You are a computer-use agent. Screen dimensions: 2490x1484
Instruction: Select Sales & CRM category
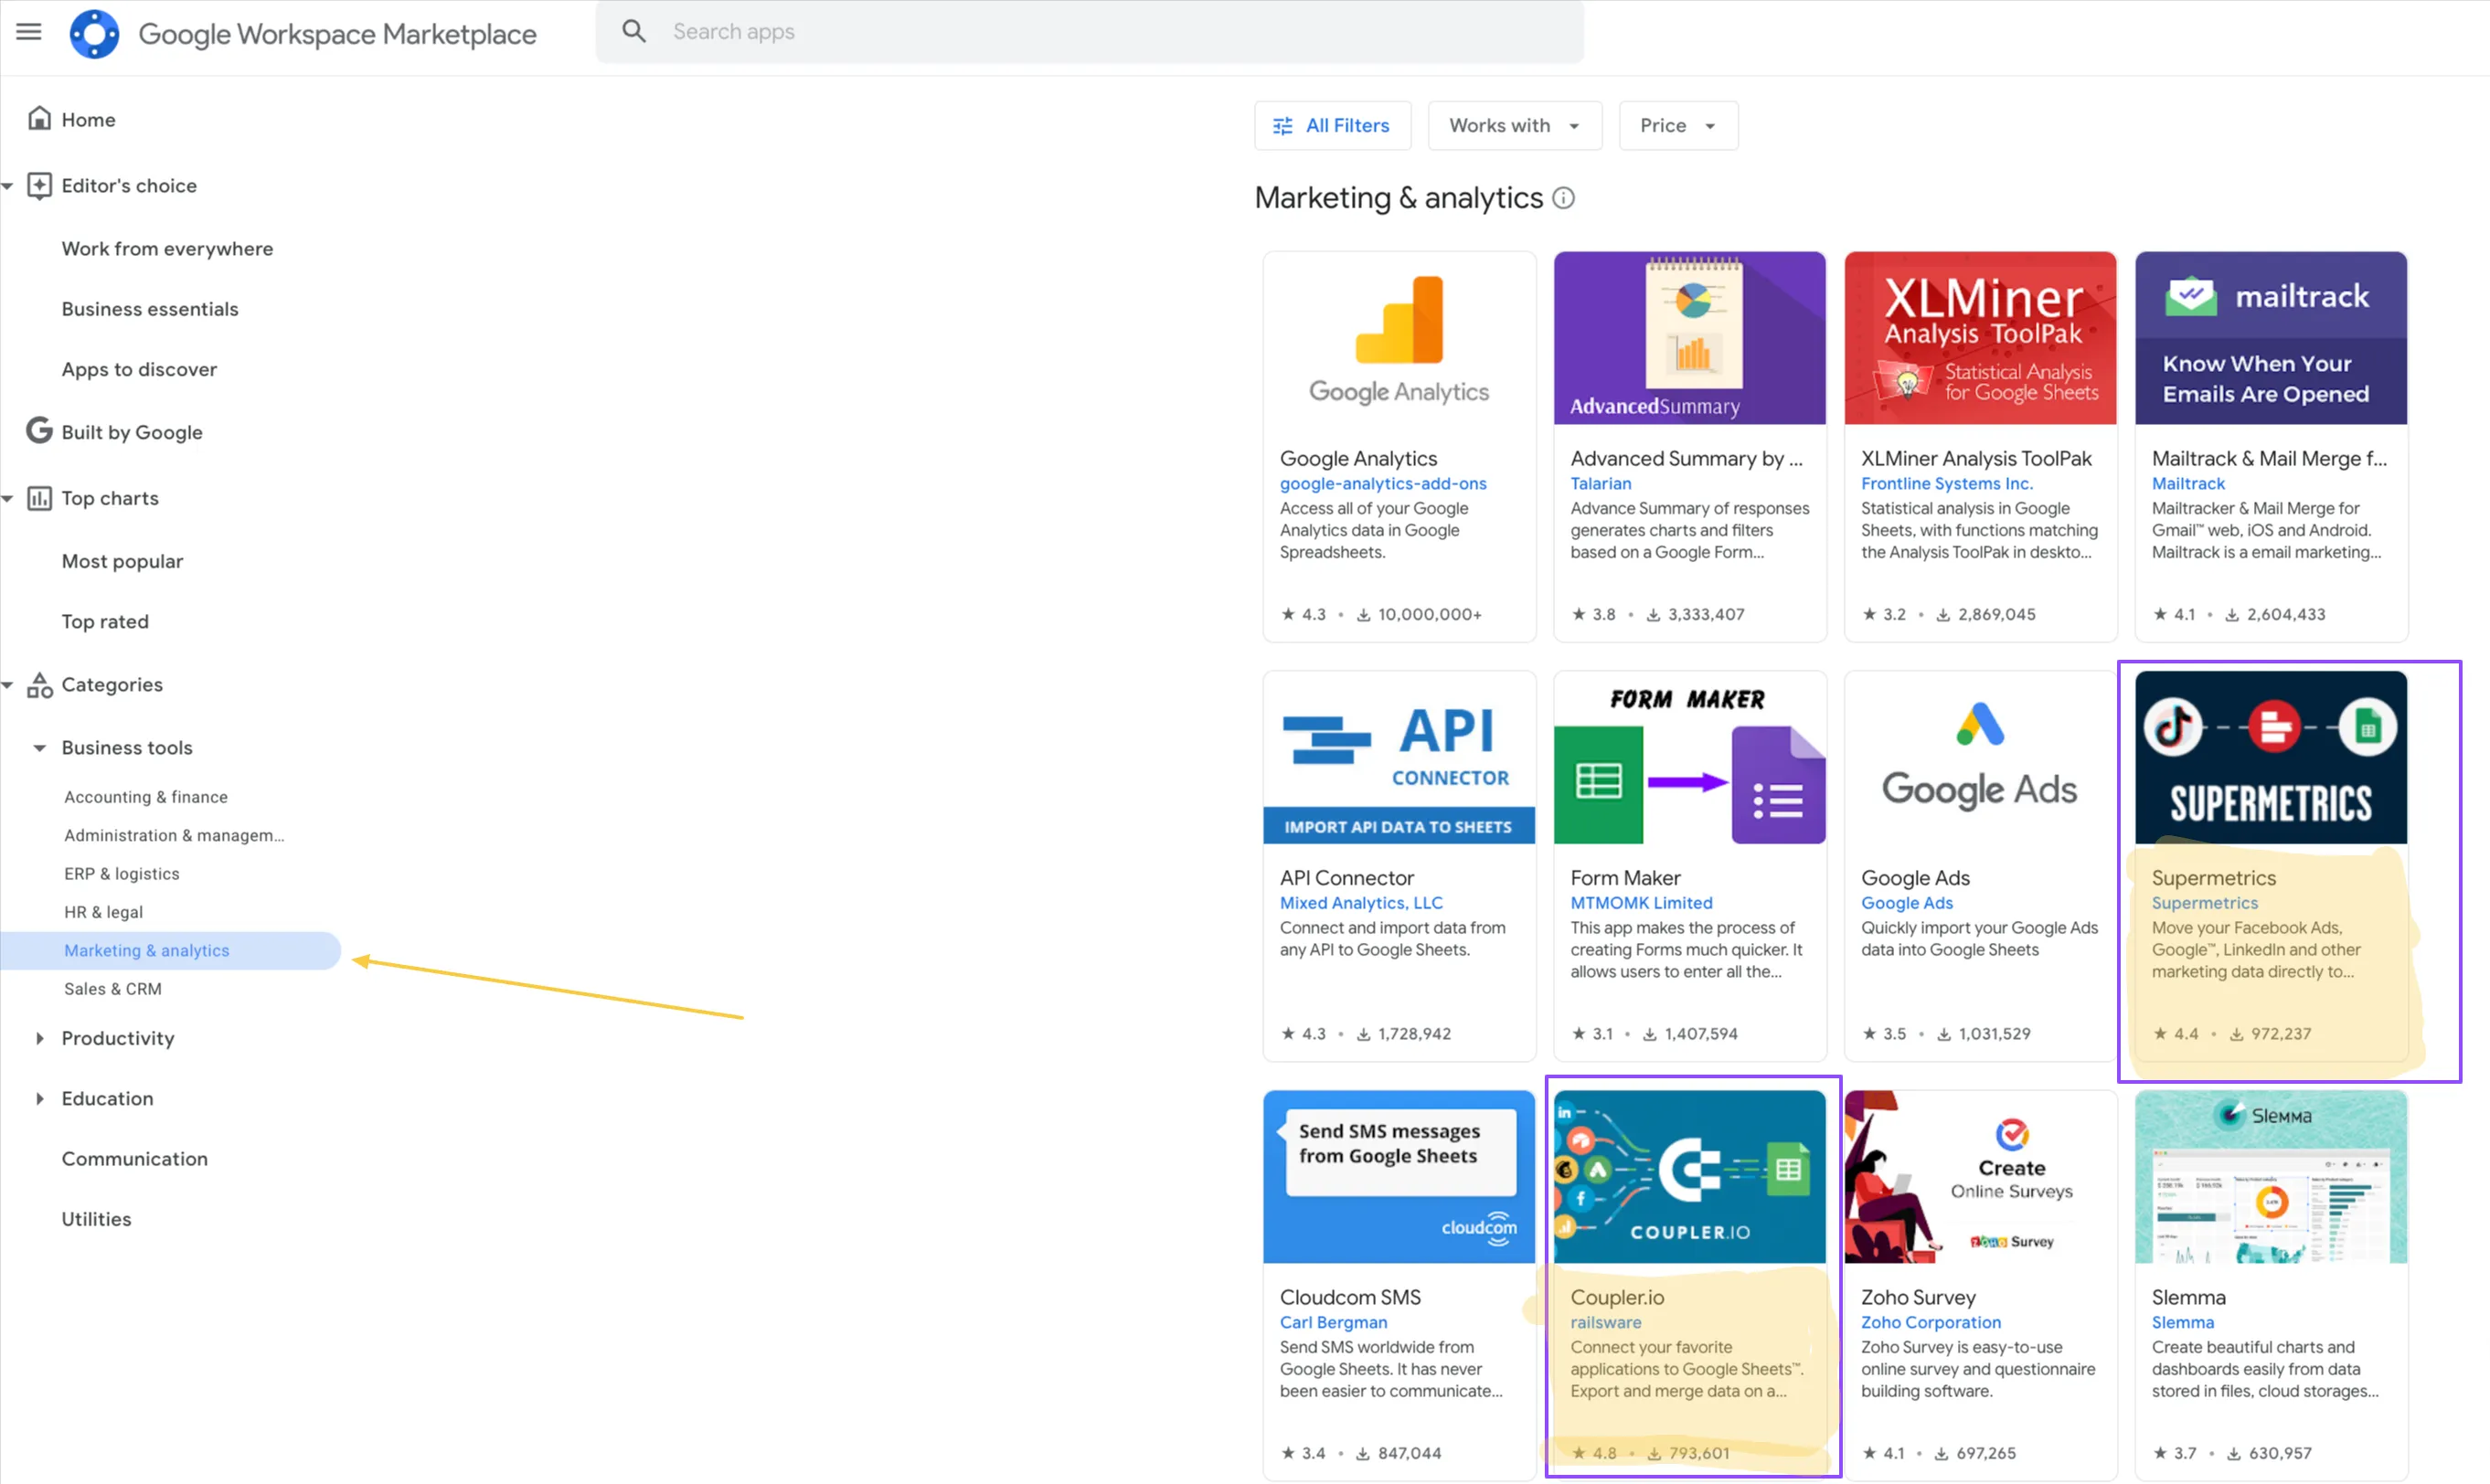click(x=113, y=989)
